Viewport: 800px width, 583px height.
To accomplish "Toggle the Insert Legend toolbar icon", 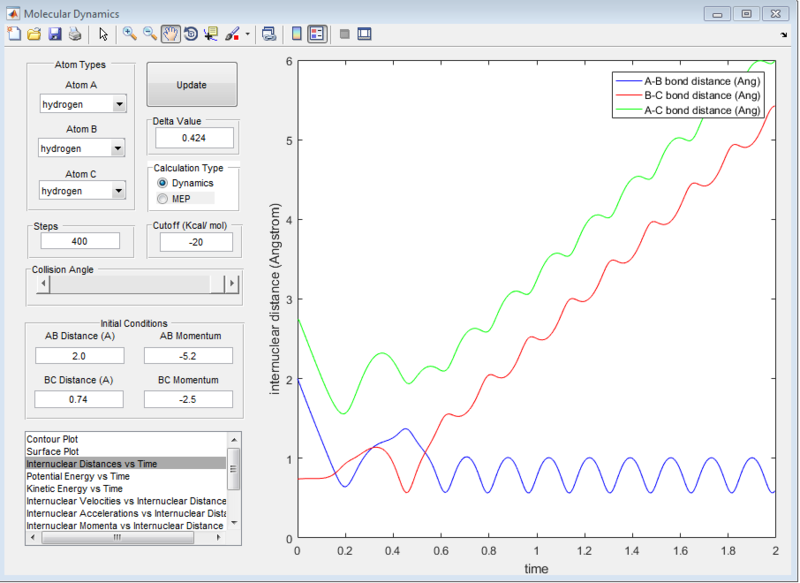I will point(317,34).
